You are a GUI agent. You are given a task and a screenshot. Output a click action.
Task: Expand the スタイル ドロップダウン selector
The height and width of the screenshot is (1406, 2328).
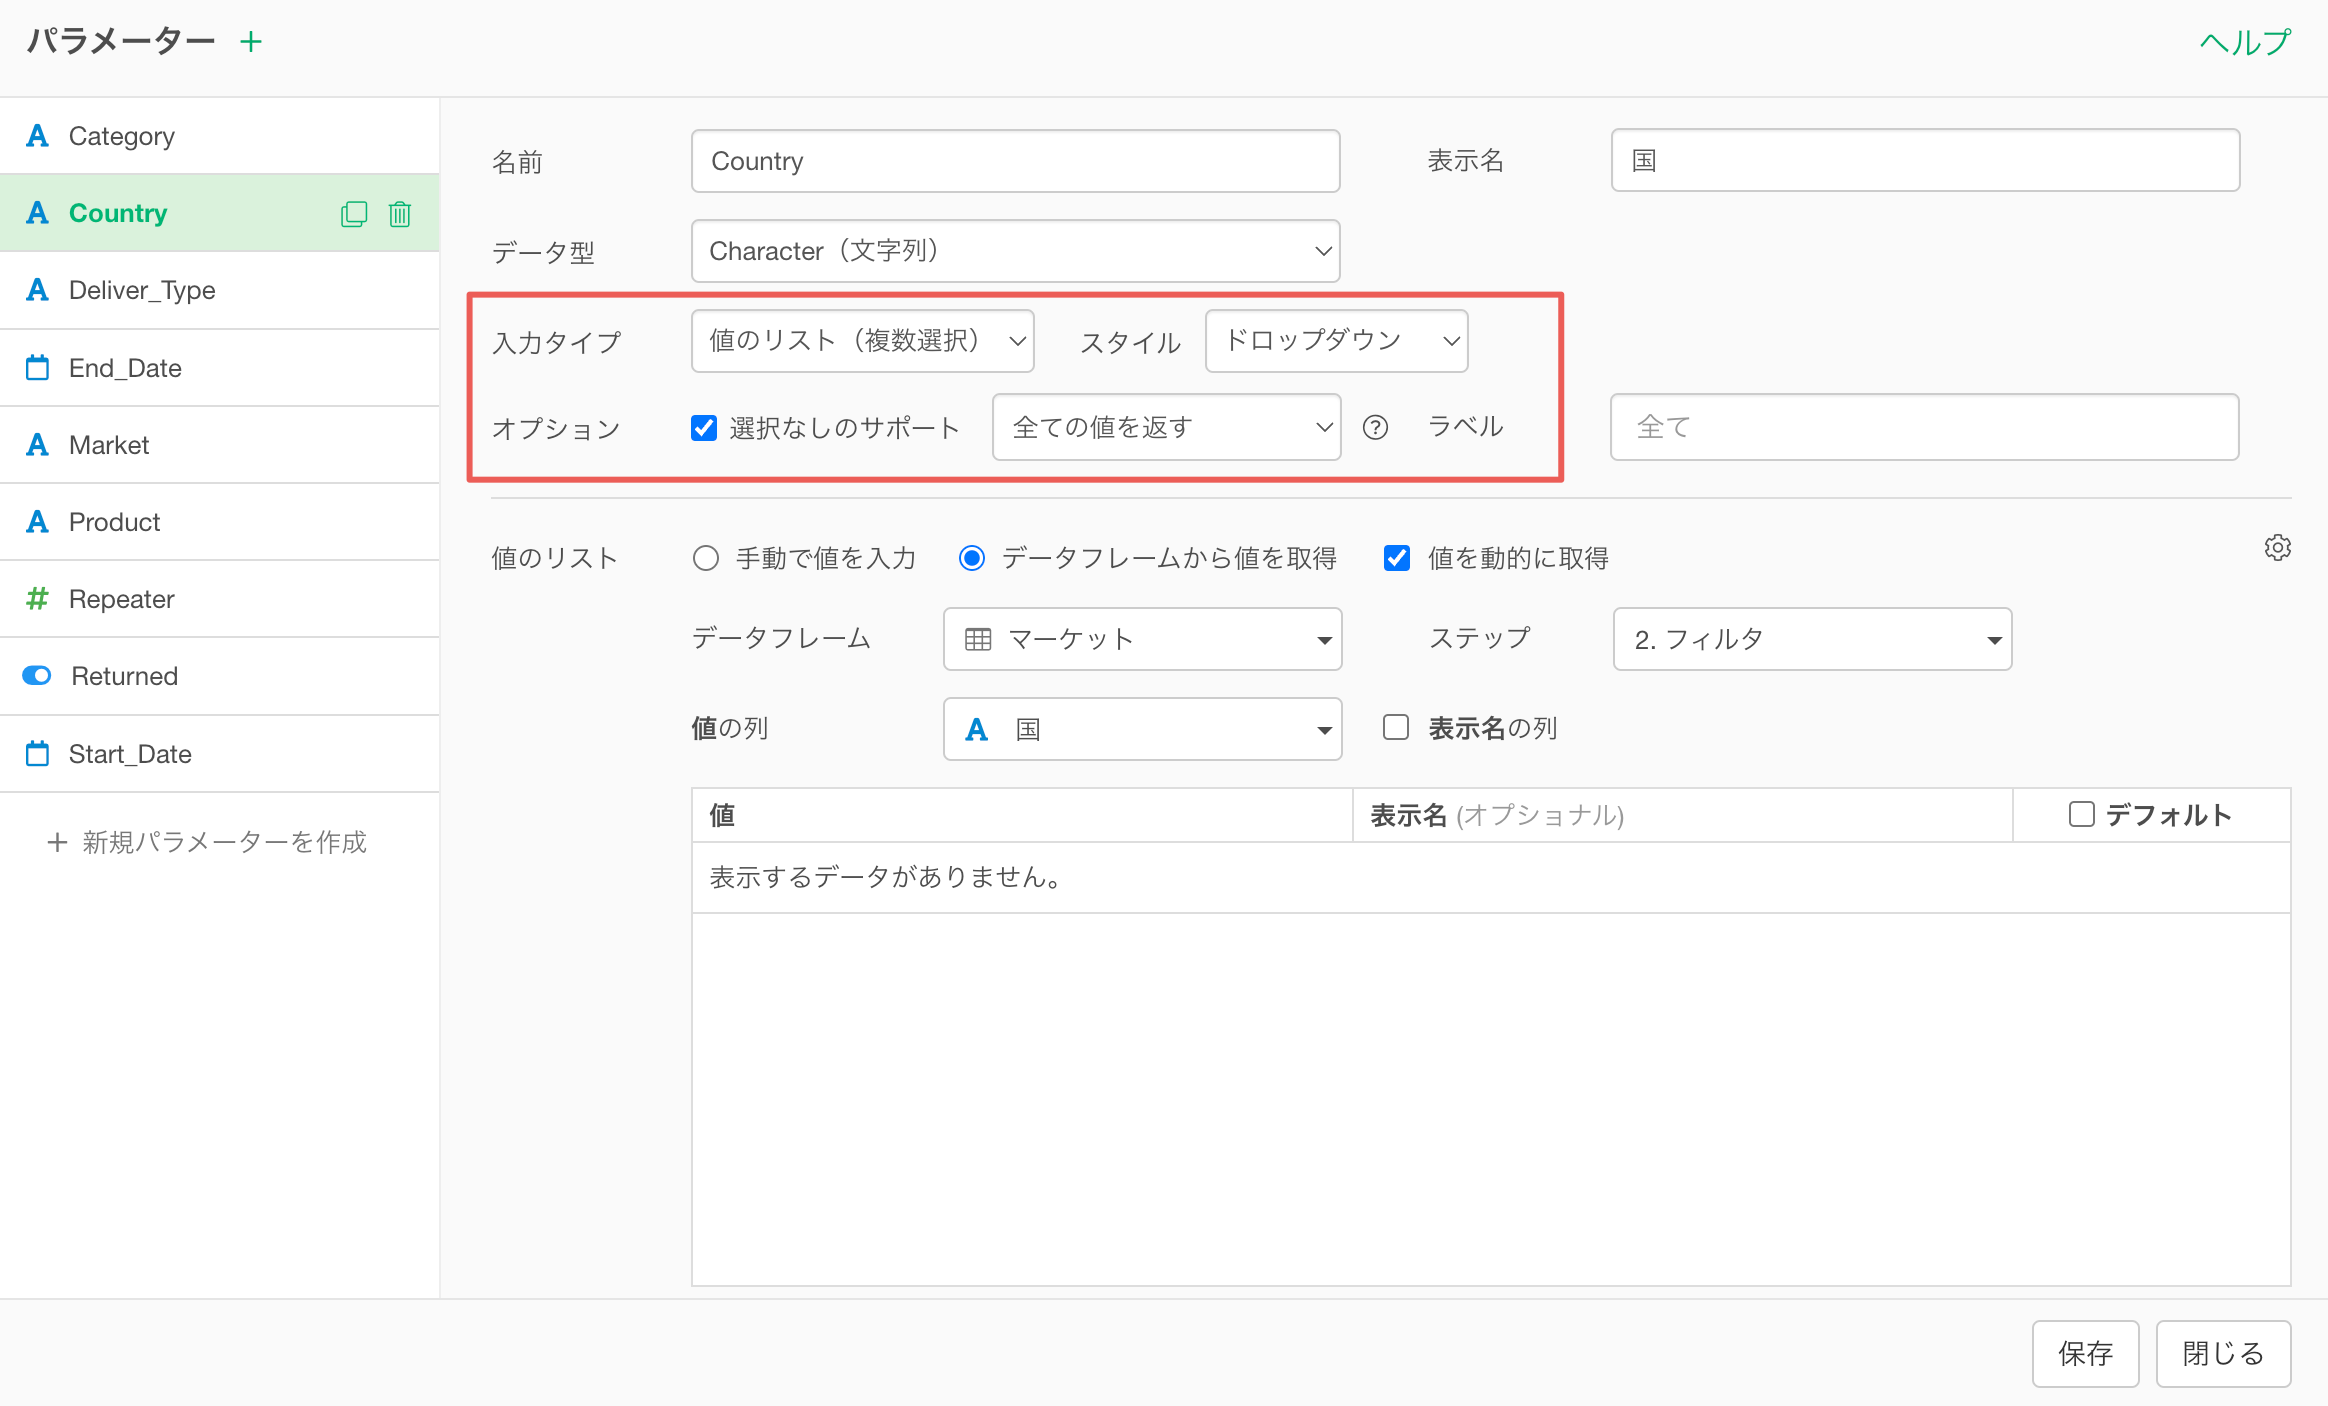(x=1336, y=341)
